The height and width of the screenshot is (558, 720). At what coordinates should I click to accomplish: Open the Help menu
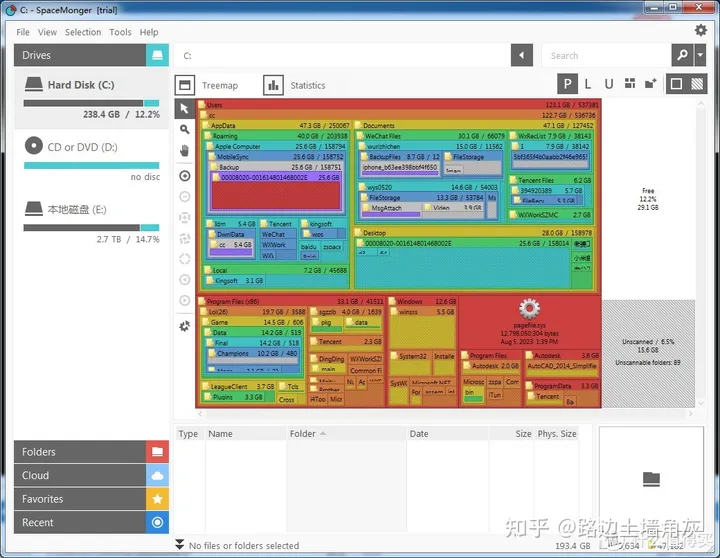(149, 32)
